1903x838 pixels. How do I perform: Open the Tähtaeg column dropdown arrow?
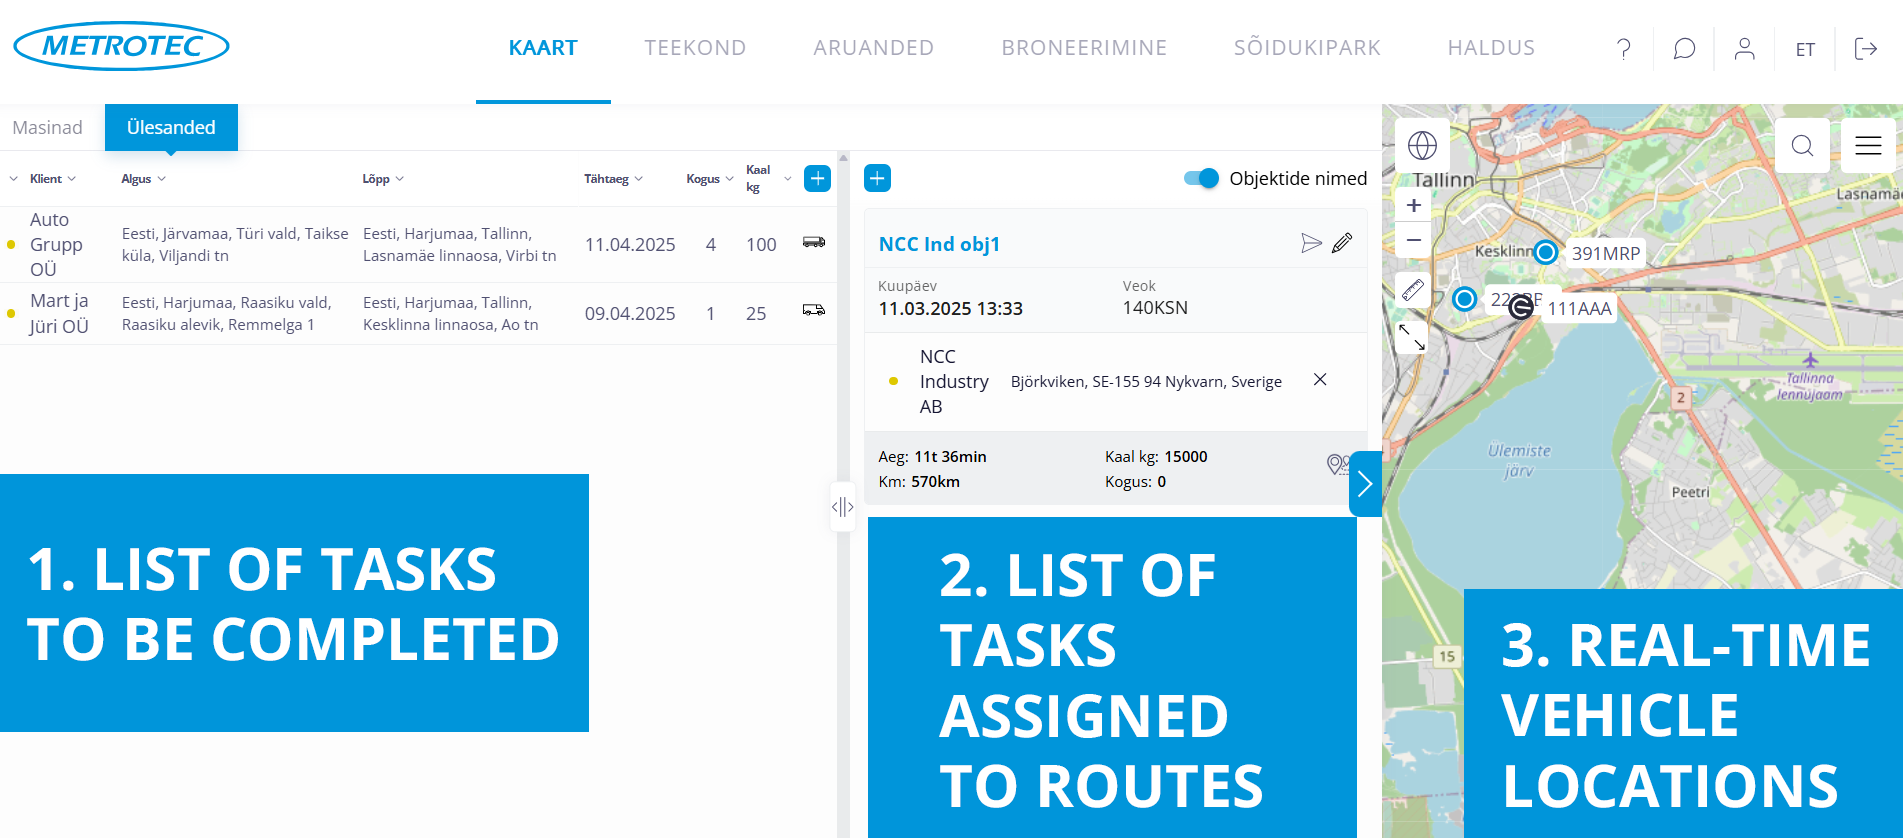639,179
